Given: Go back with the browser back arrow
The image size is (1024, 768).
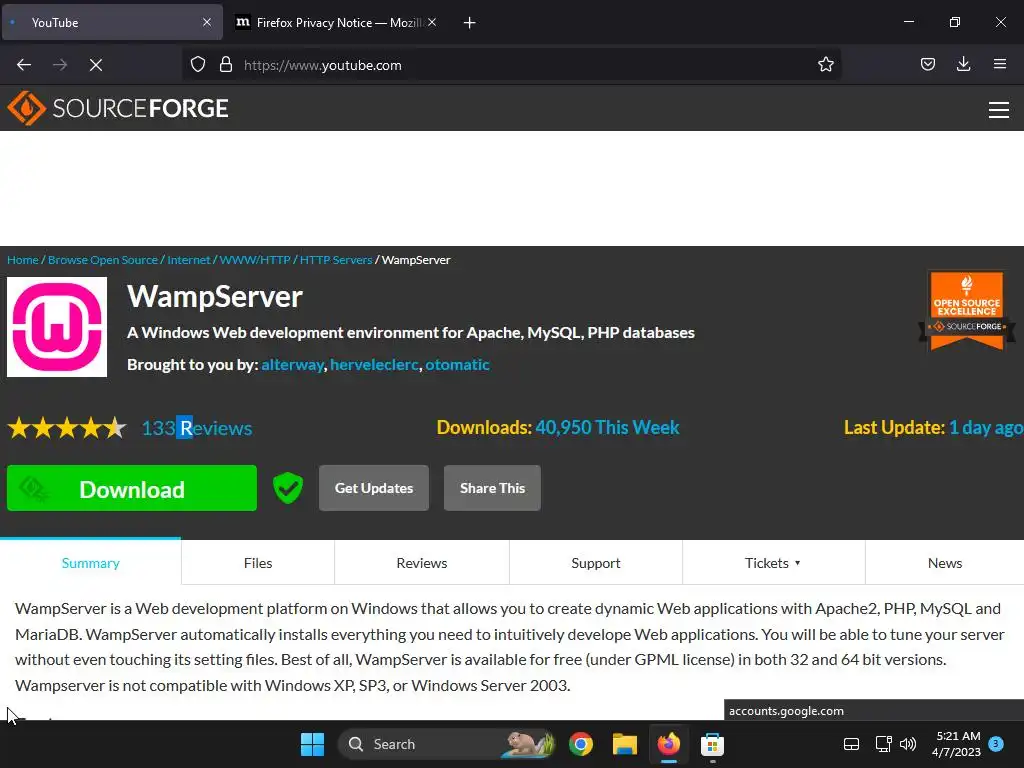Looking at the screenshot, I should tap(24, 65).
